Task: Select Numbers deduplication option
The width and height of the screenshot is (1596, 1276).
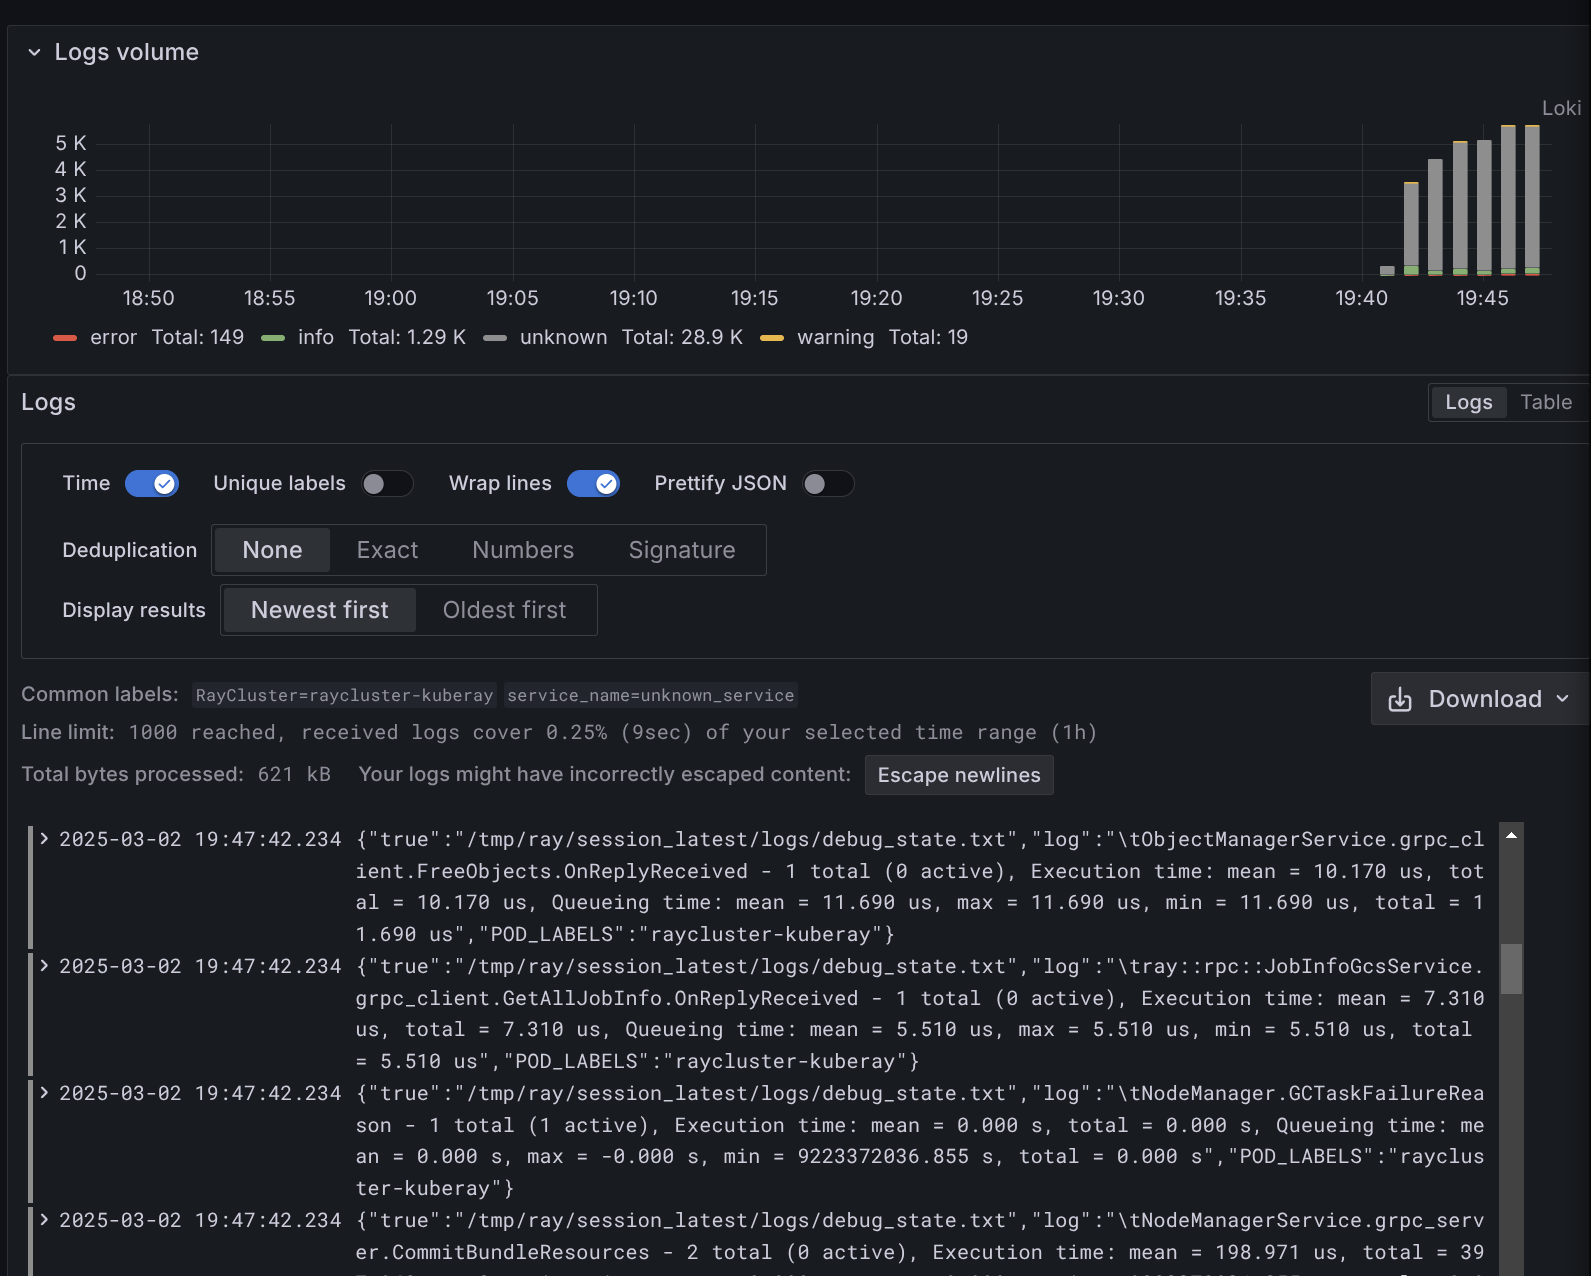Action: pos(523,550)
